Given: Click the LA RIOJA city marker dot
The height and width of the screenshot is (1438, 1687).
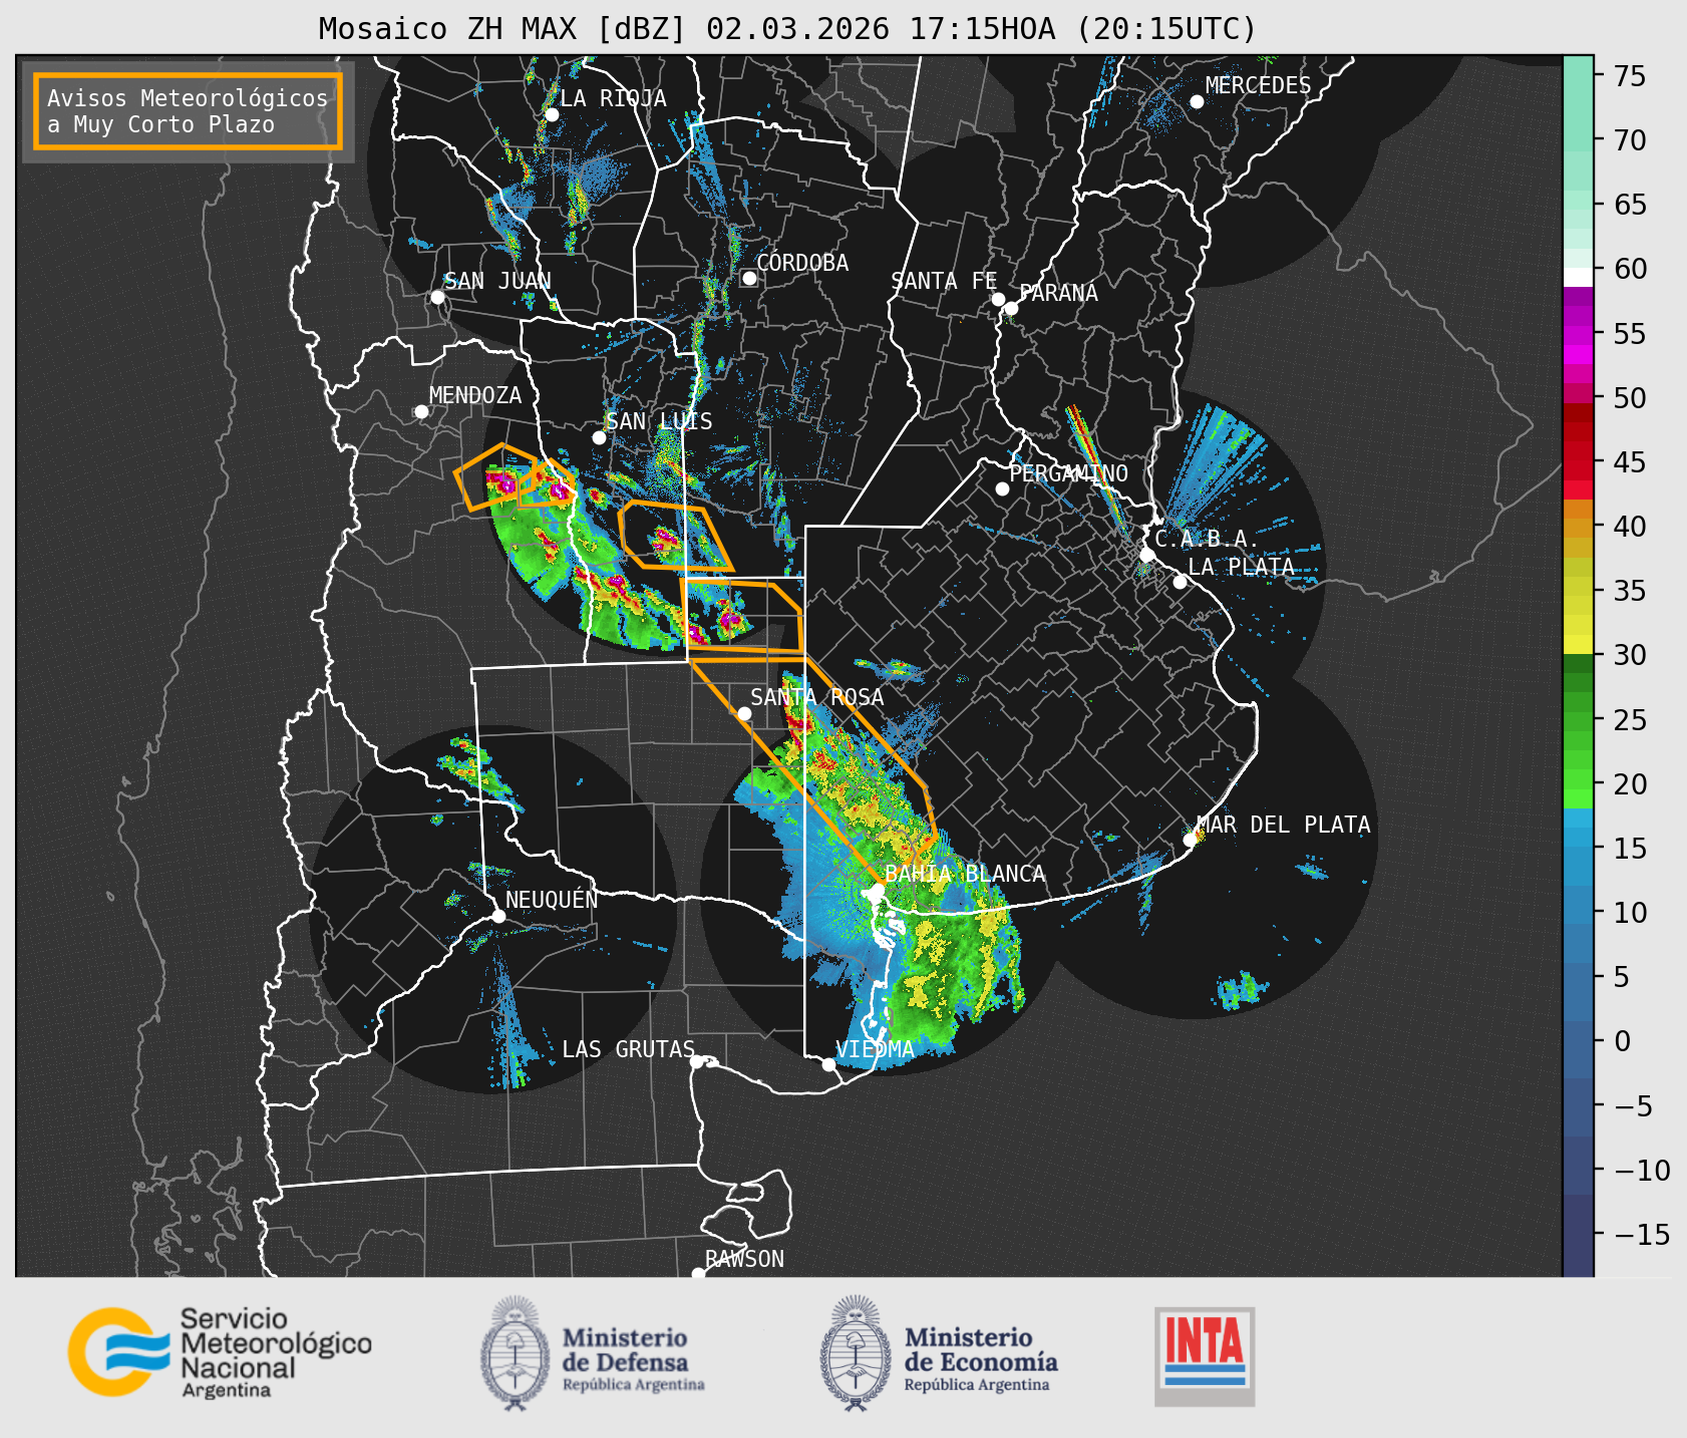Looking at the screenshot, I should click(551, 115).
